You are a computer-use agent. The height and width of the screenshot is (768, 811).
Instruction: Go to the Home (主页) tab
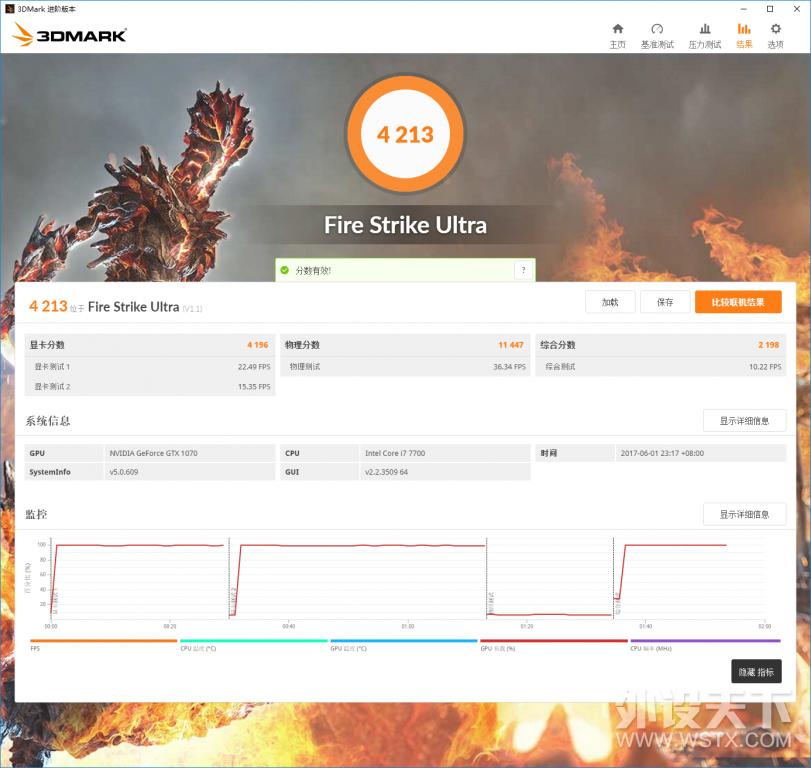(x=618, y=36)
